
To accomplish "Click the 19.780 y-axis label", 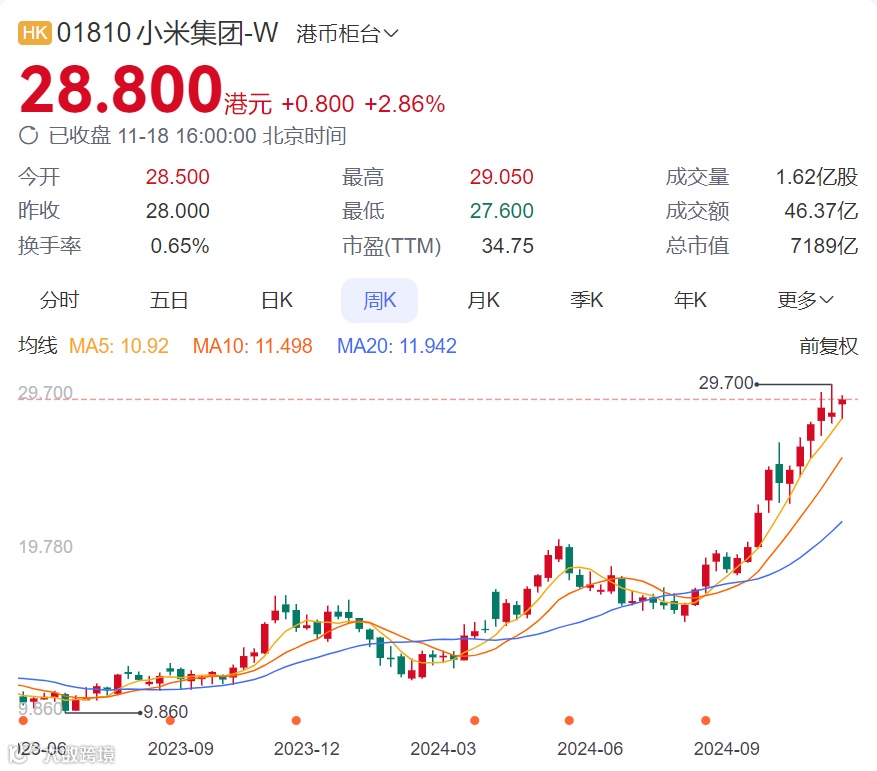I will [45, 547].
